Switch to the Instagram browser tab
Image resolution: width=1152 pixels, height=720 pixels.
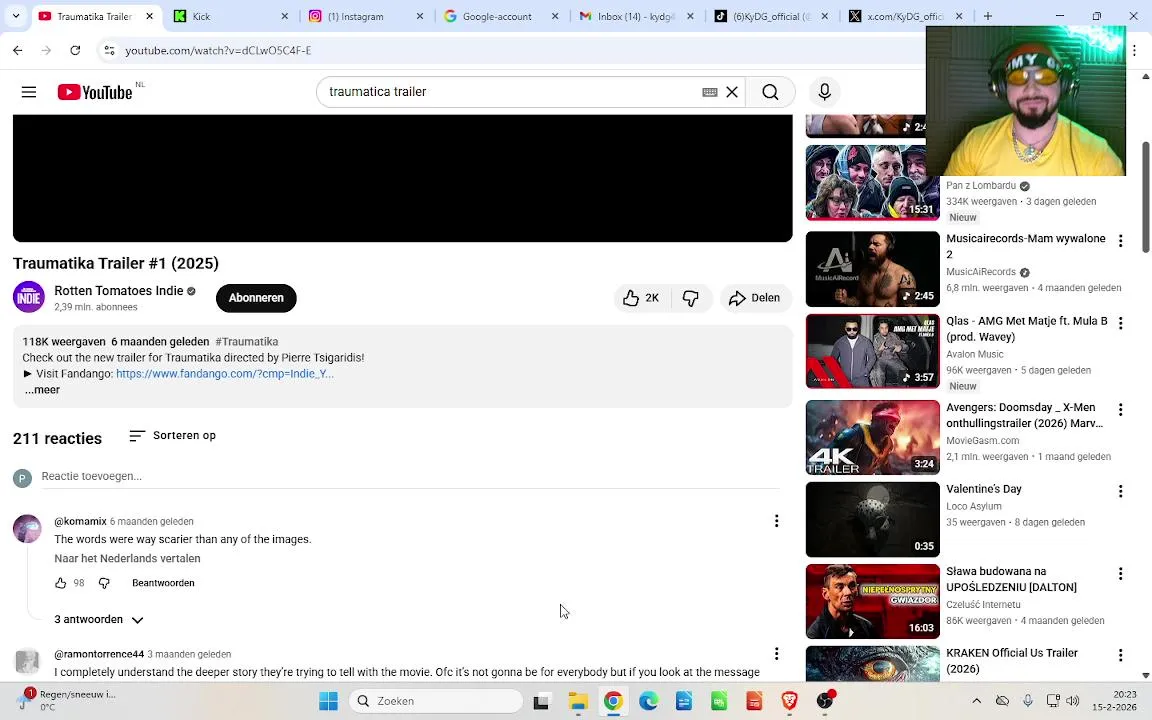coord(367,16)
